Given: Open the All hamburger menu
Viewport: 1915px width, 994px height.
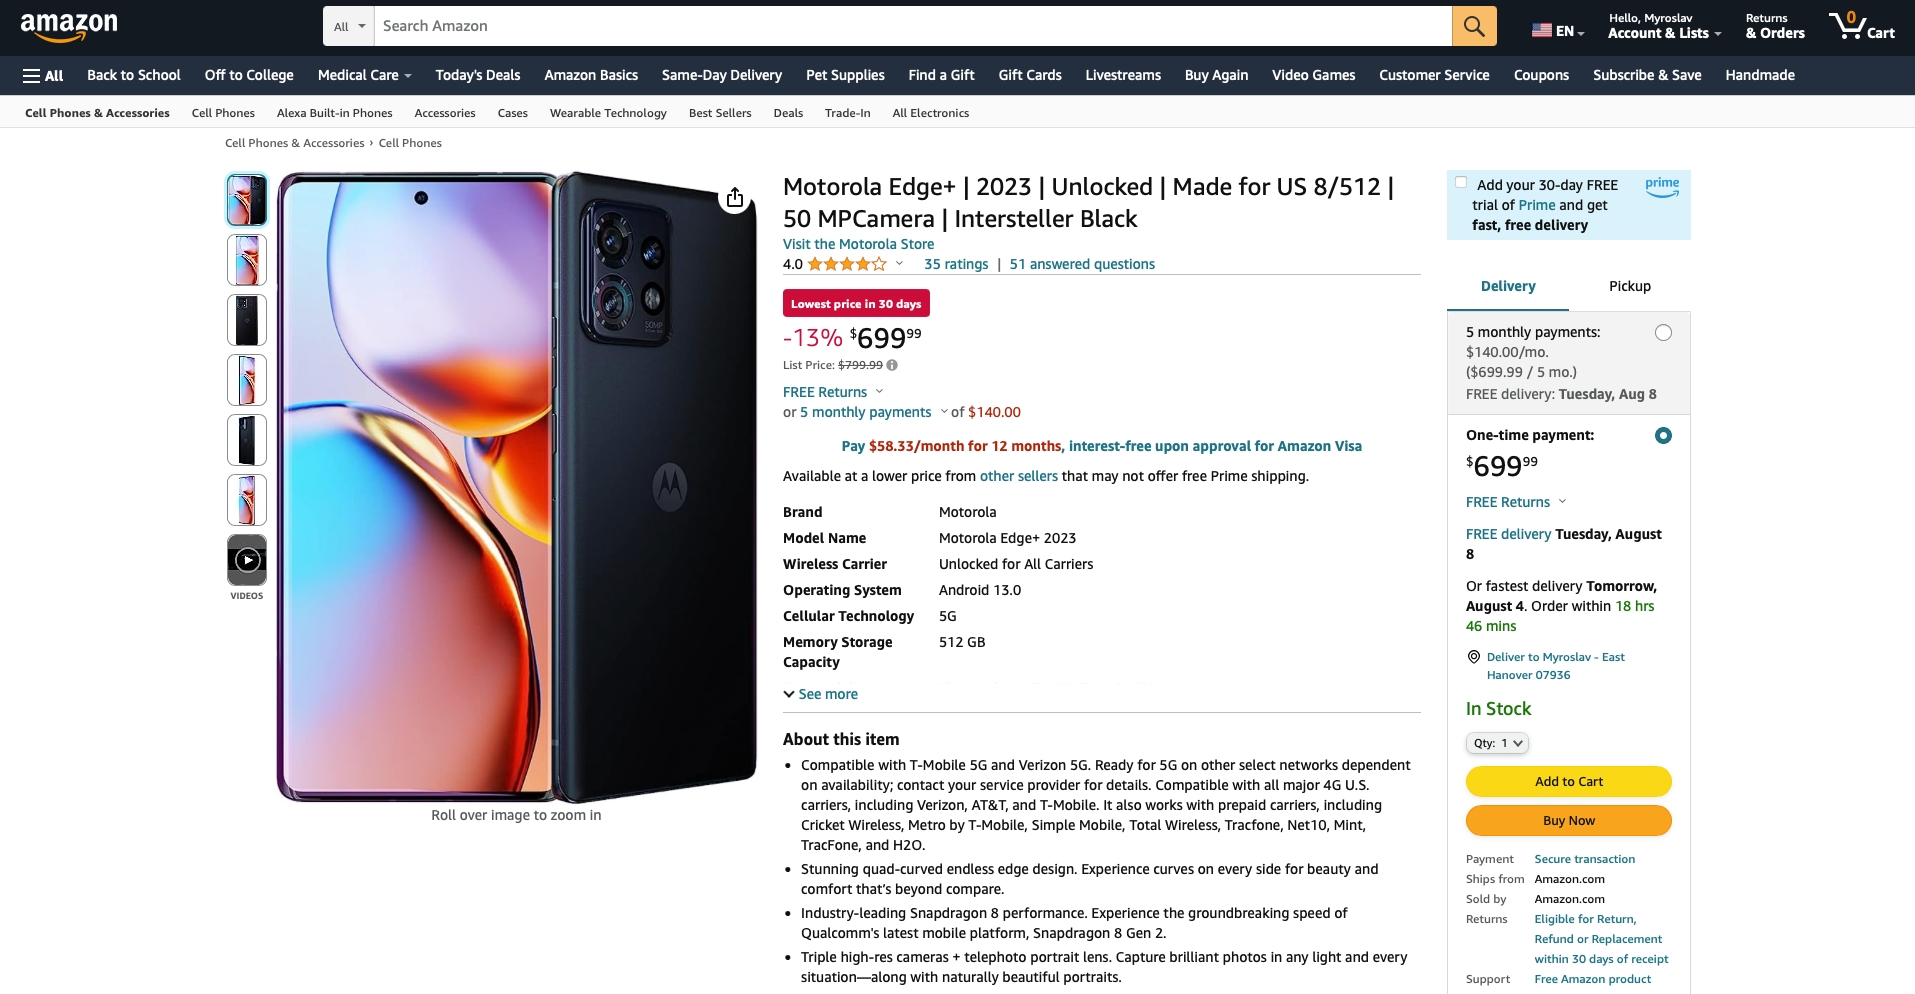Looking at the screenshot, I should point(43,75).
